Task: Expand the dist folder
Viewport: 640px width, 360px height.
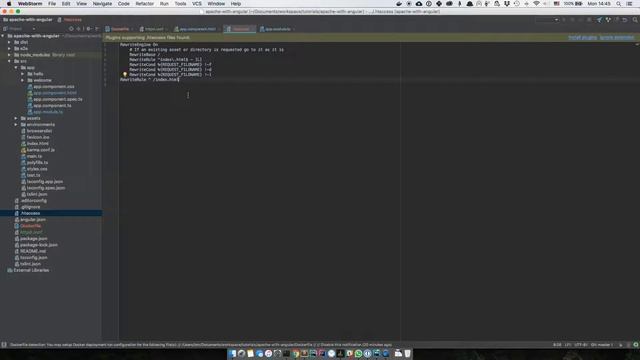Action: pyautogui.click(x=9, y=42)
